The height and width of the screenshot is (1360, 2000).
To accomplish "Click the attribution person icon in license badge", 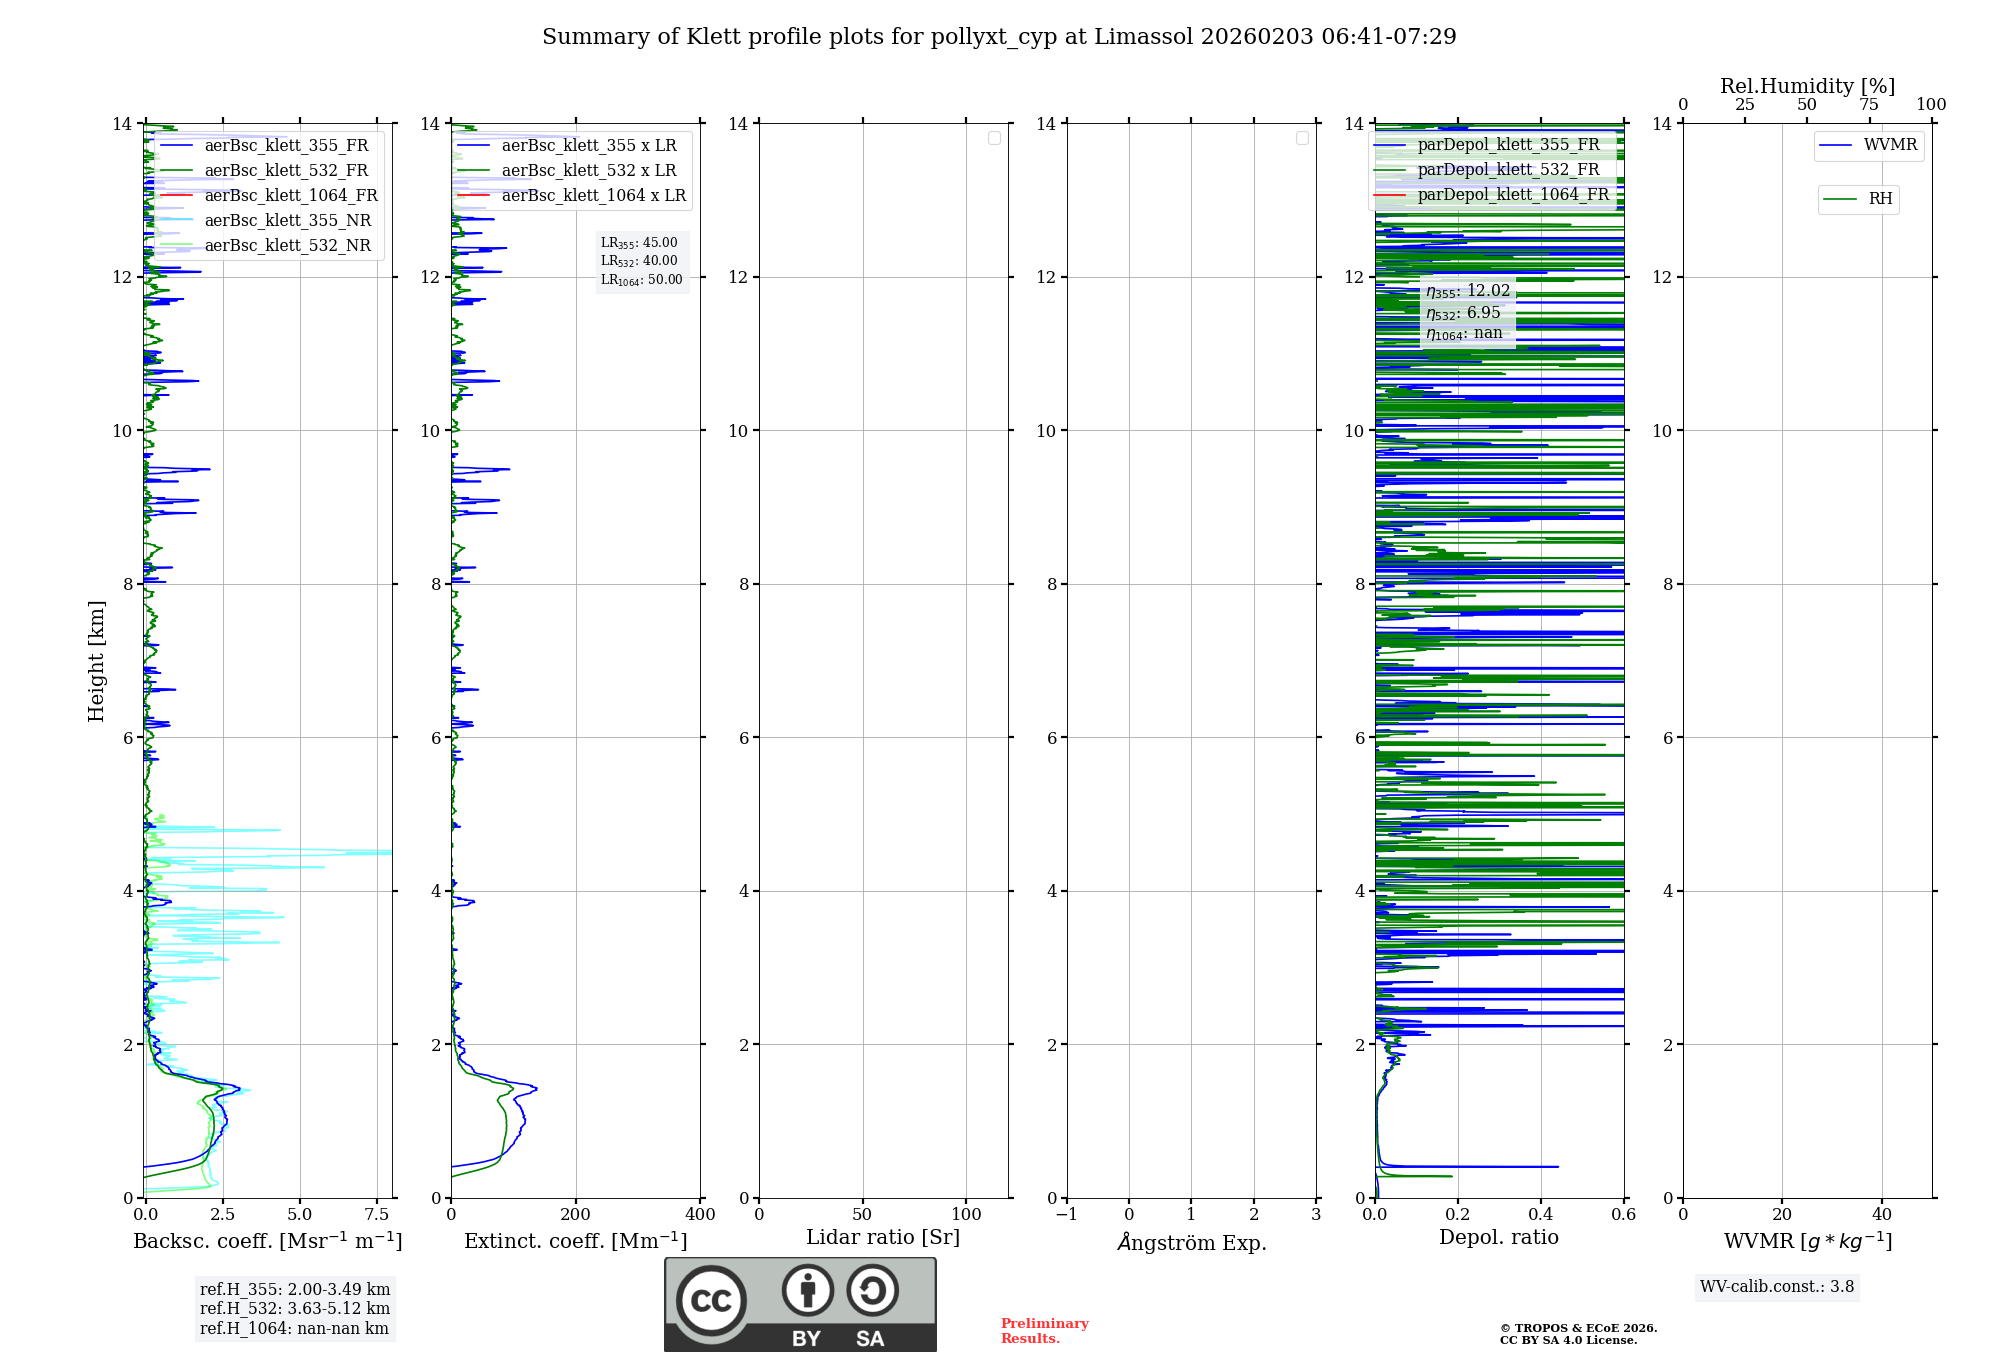I will [807, 1290].
